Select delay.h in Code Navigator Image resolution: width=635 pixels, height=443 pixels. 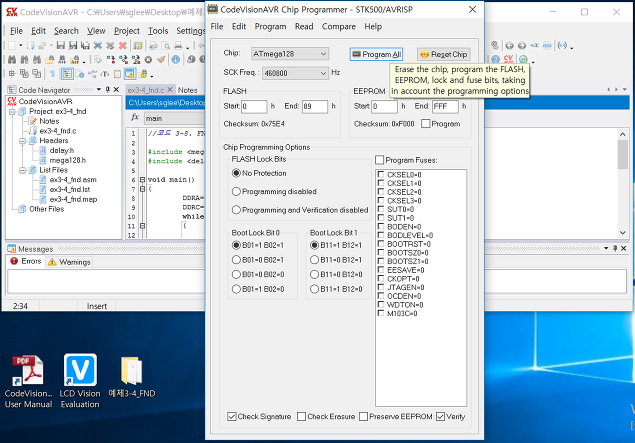pos(62,150)
